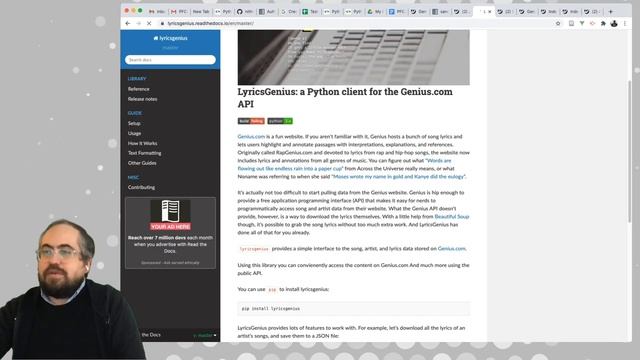
Task: Click the red close window button
Action: 127,11
